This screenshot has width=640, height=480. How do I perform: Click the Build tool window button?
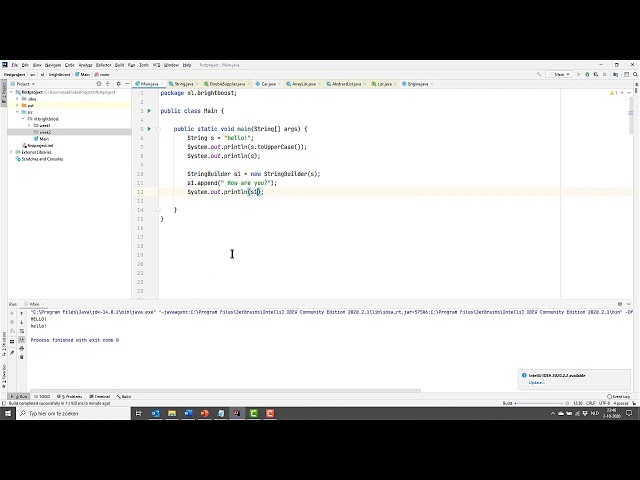[124, 396]
